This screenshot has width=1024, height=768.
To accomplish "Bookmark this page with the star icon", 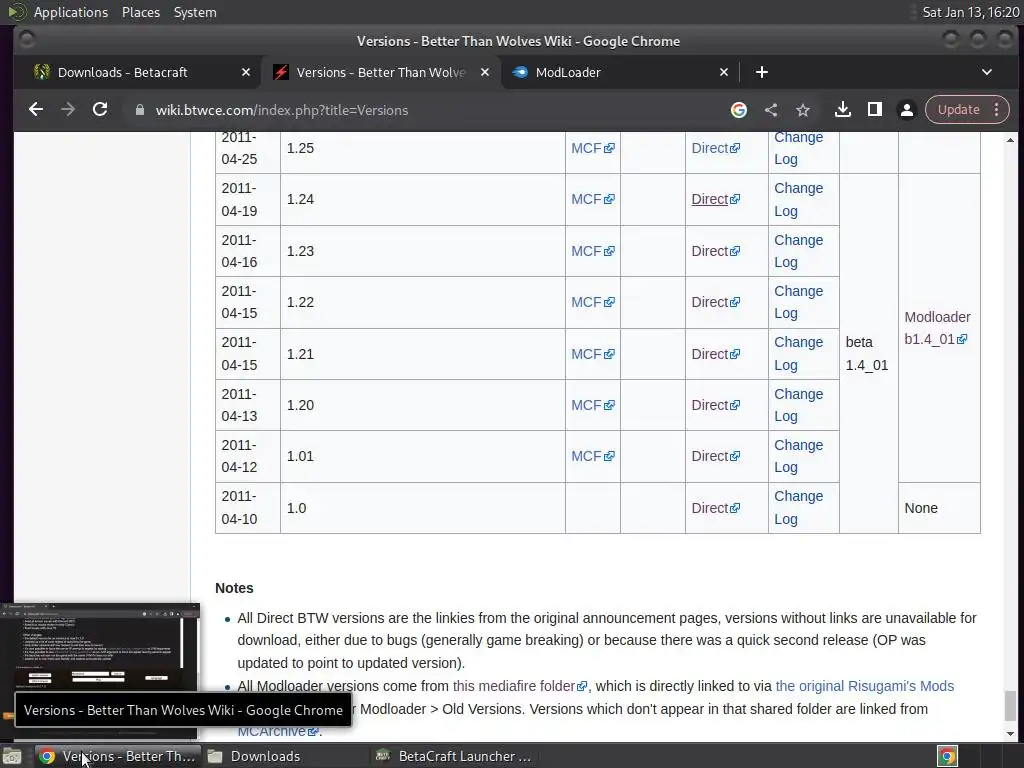I will pos(803,110).
